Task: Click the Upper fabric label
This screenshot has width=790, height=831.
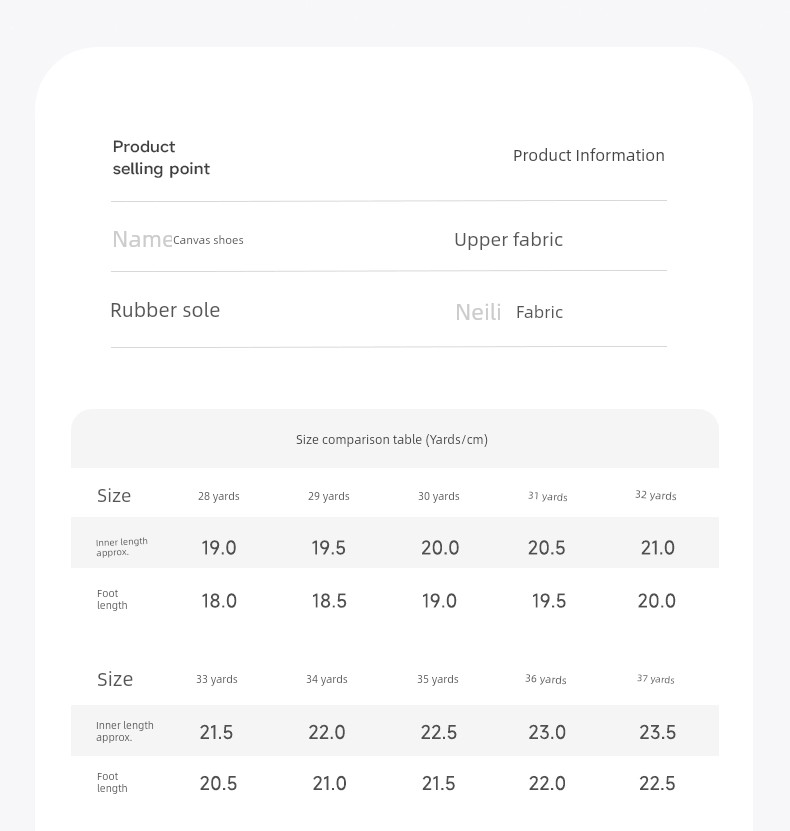Action: click(508, 240)
